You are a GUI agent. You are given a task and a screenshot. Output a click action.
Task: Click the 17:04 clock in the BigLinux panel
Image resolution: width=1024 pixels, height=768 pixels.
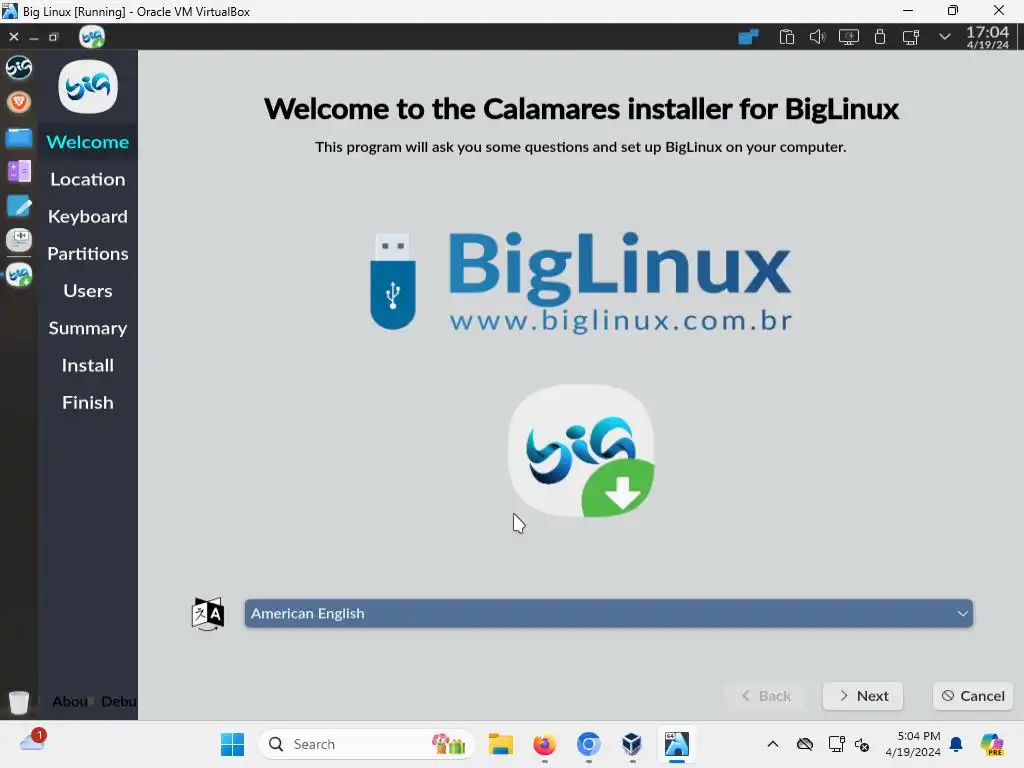pyautogui.click(x=987, y=37)
